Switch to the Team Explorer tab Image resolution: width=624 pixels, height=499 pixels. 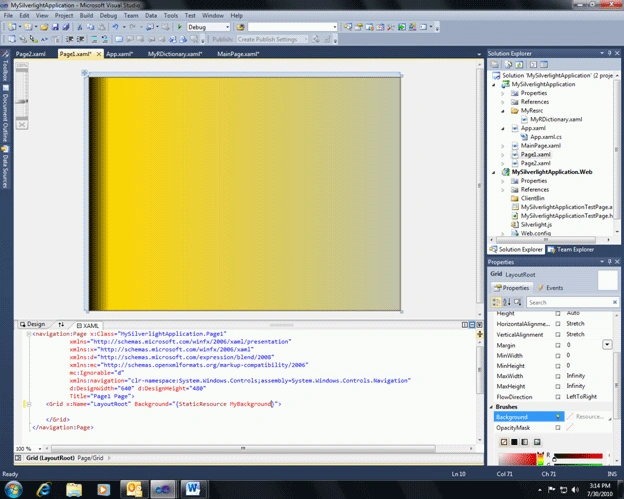click(571, 250)
